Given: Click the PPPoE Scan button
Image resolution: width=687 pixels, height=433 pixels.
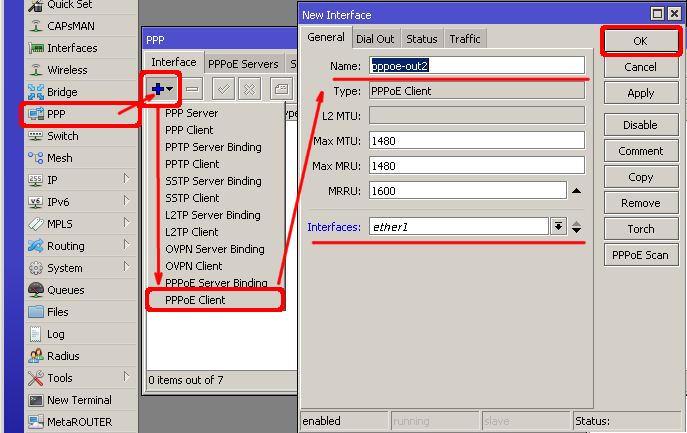Looking at the screenshot, I should pyautogui.click(x=641, y=255).
